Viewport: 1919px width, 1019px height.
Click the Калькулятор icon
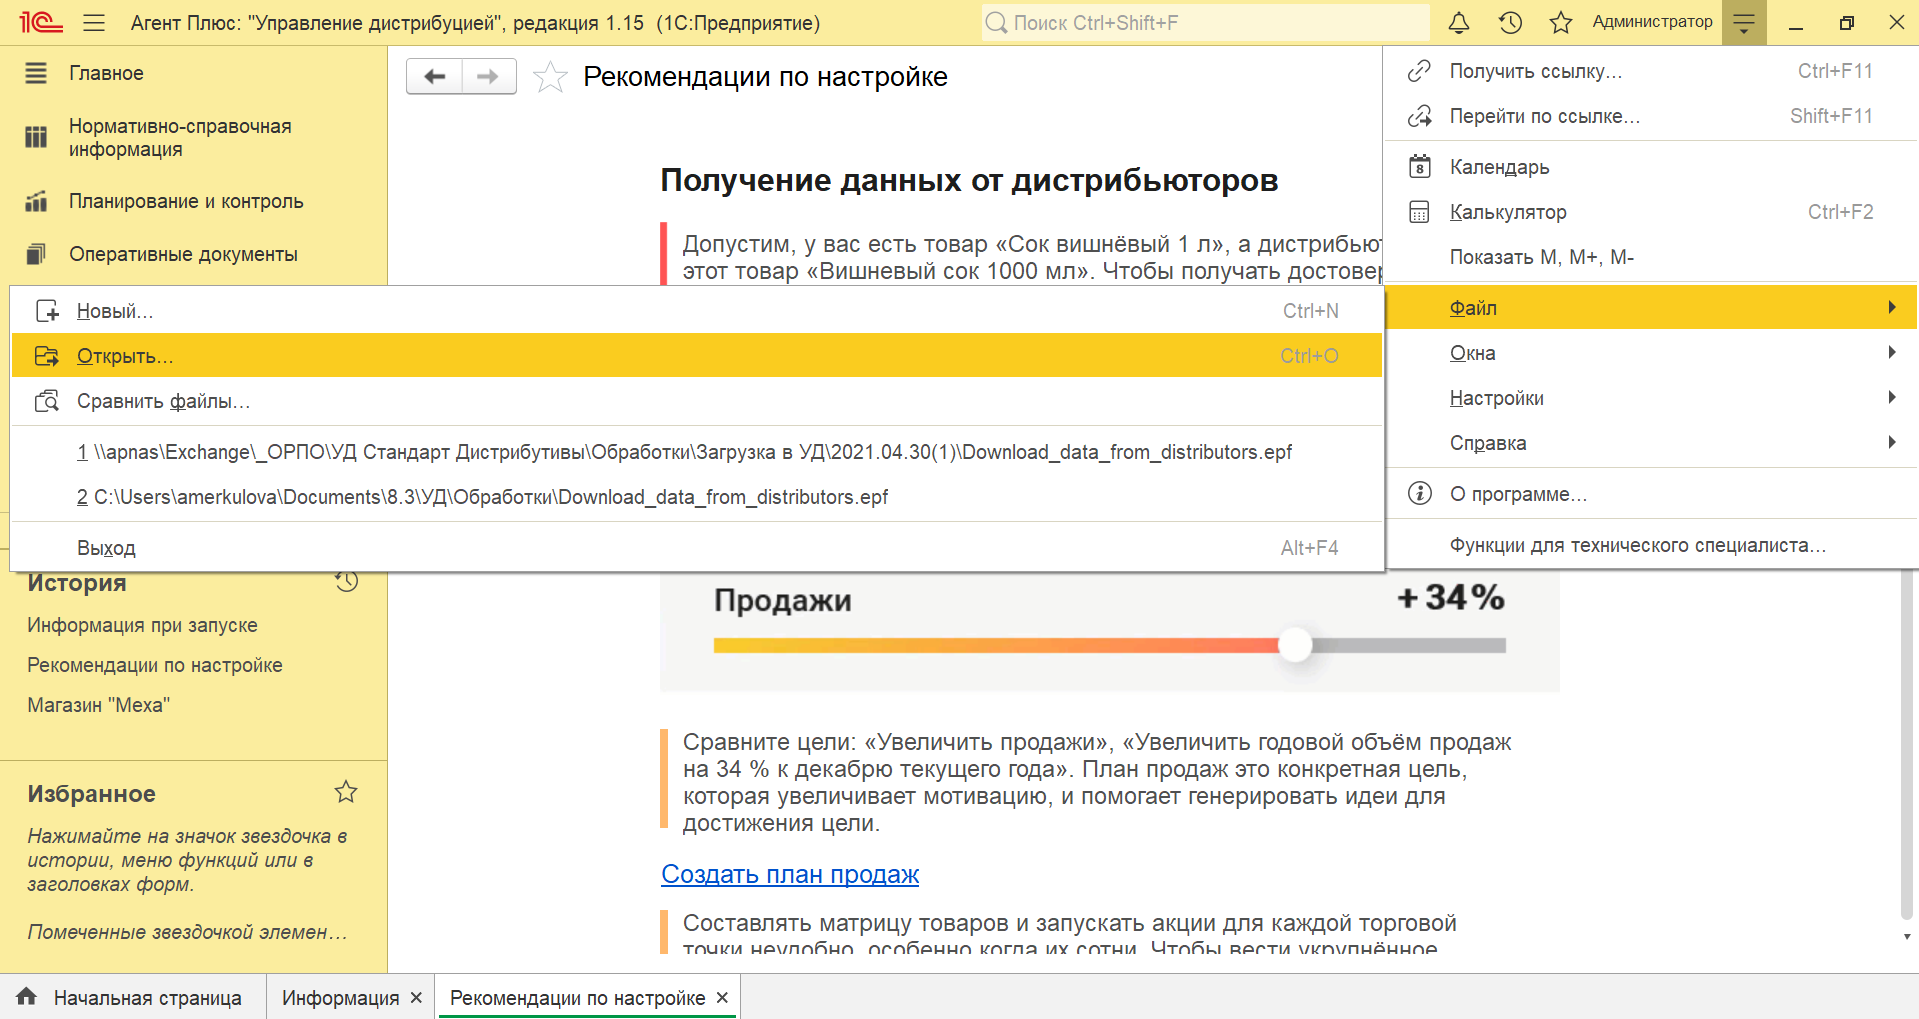pyautogui.click(x=1419, y=212)
